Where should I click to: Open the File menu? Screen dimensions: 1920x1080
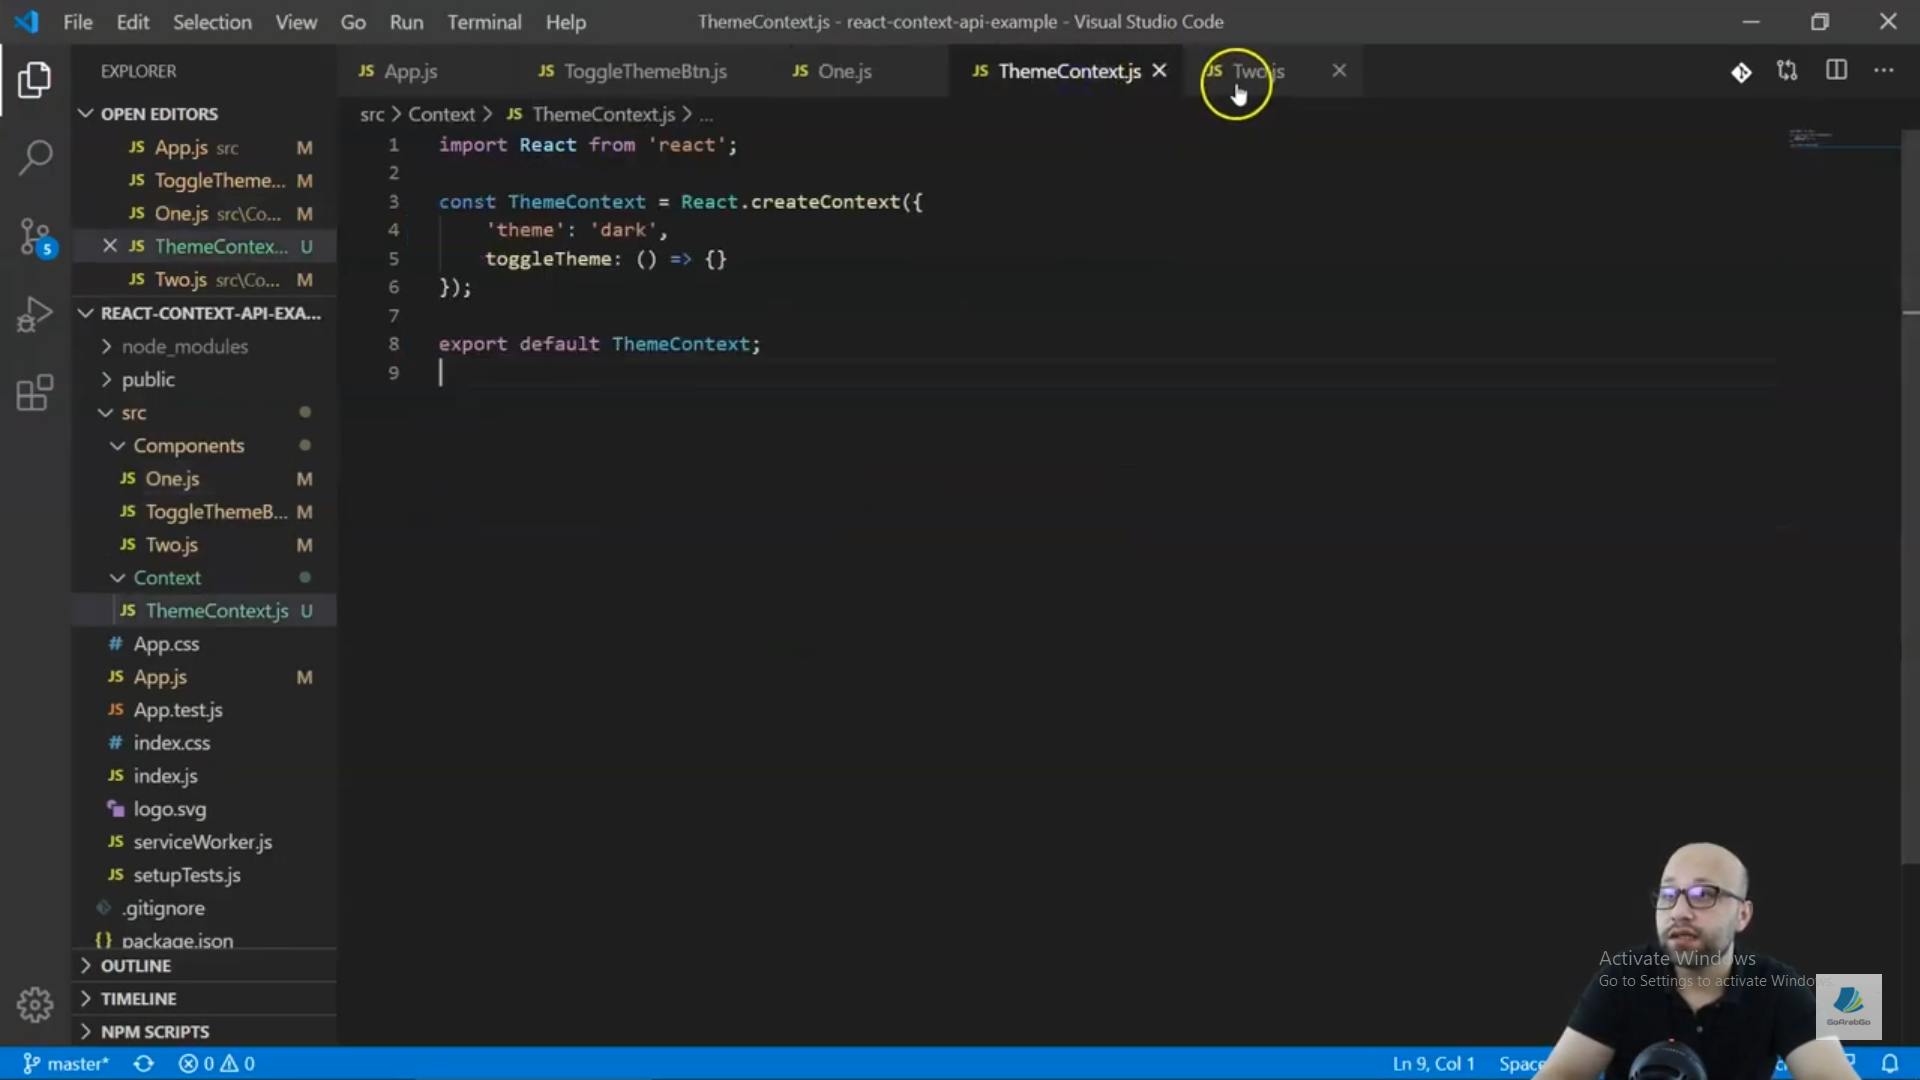[x=77, y=22]
